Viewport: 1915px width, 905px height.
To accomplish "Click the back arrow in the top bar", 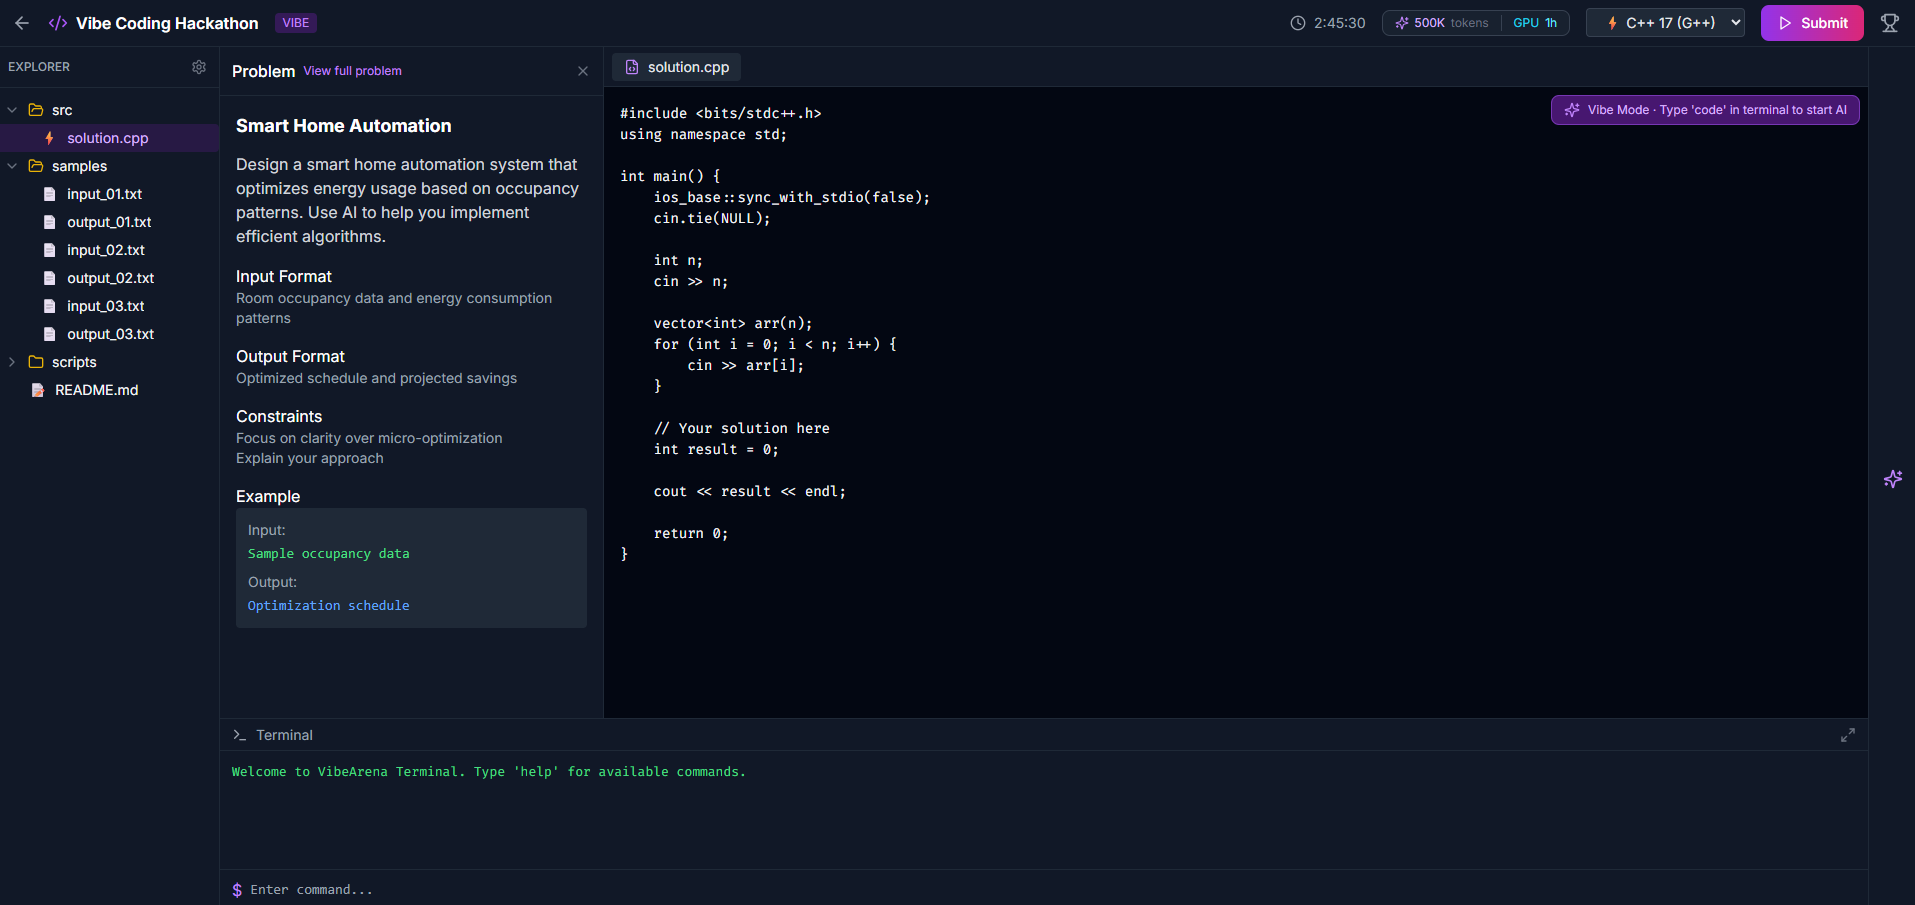I will point(22,22).
